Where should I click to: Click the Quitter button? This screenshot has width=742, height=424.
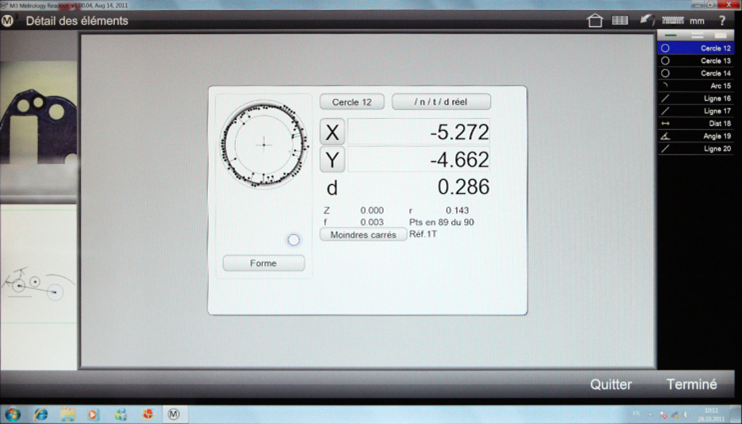pos(610,385)
